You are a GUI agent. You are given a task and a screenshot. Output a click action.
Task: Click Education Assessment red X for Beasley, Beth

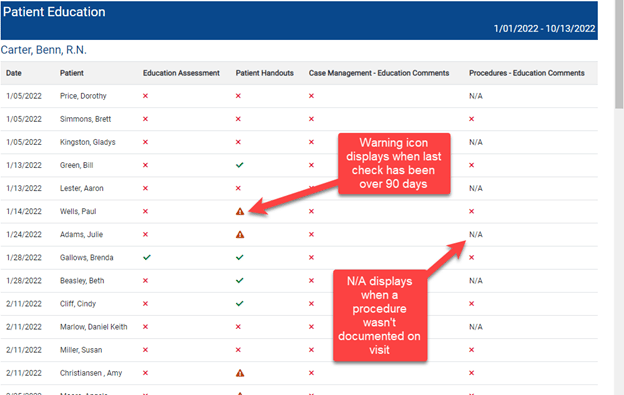coord(145,280)
